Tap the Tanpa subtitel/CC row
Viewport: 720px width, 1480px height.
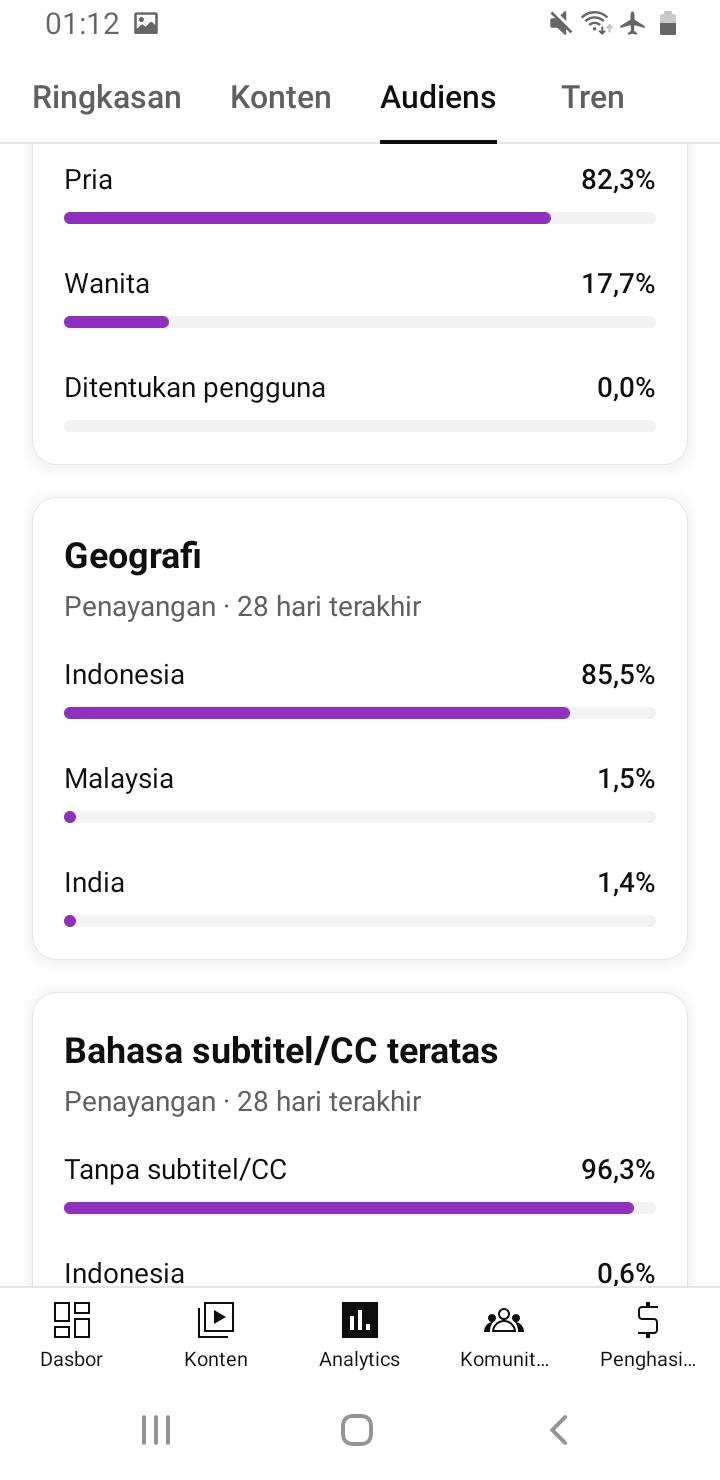click(x=360, y=1185)
